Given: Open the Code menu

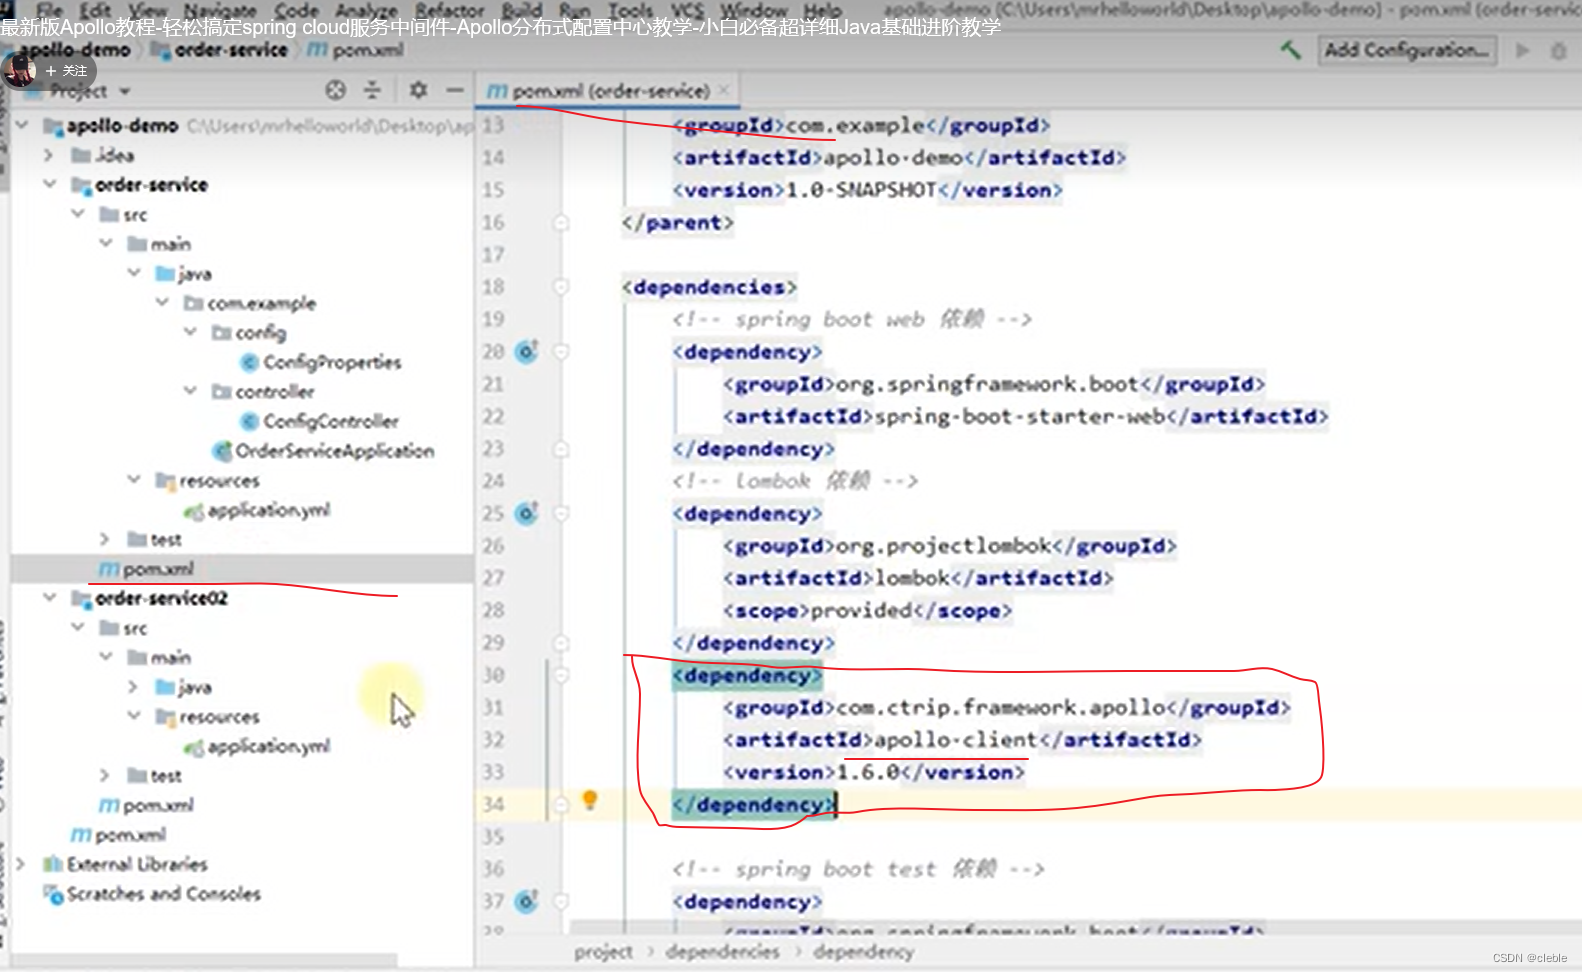Looking at the screenshot, I should point(296,9).
